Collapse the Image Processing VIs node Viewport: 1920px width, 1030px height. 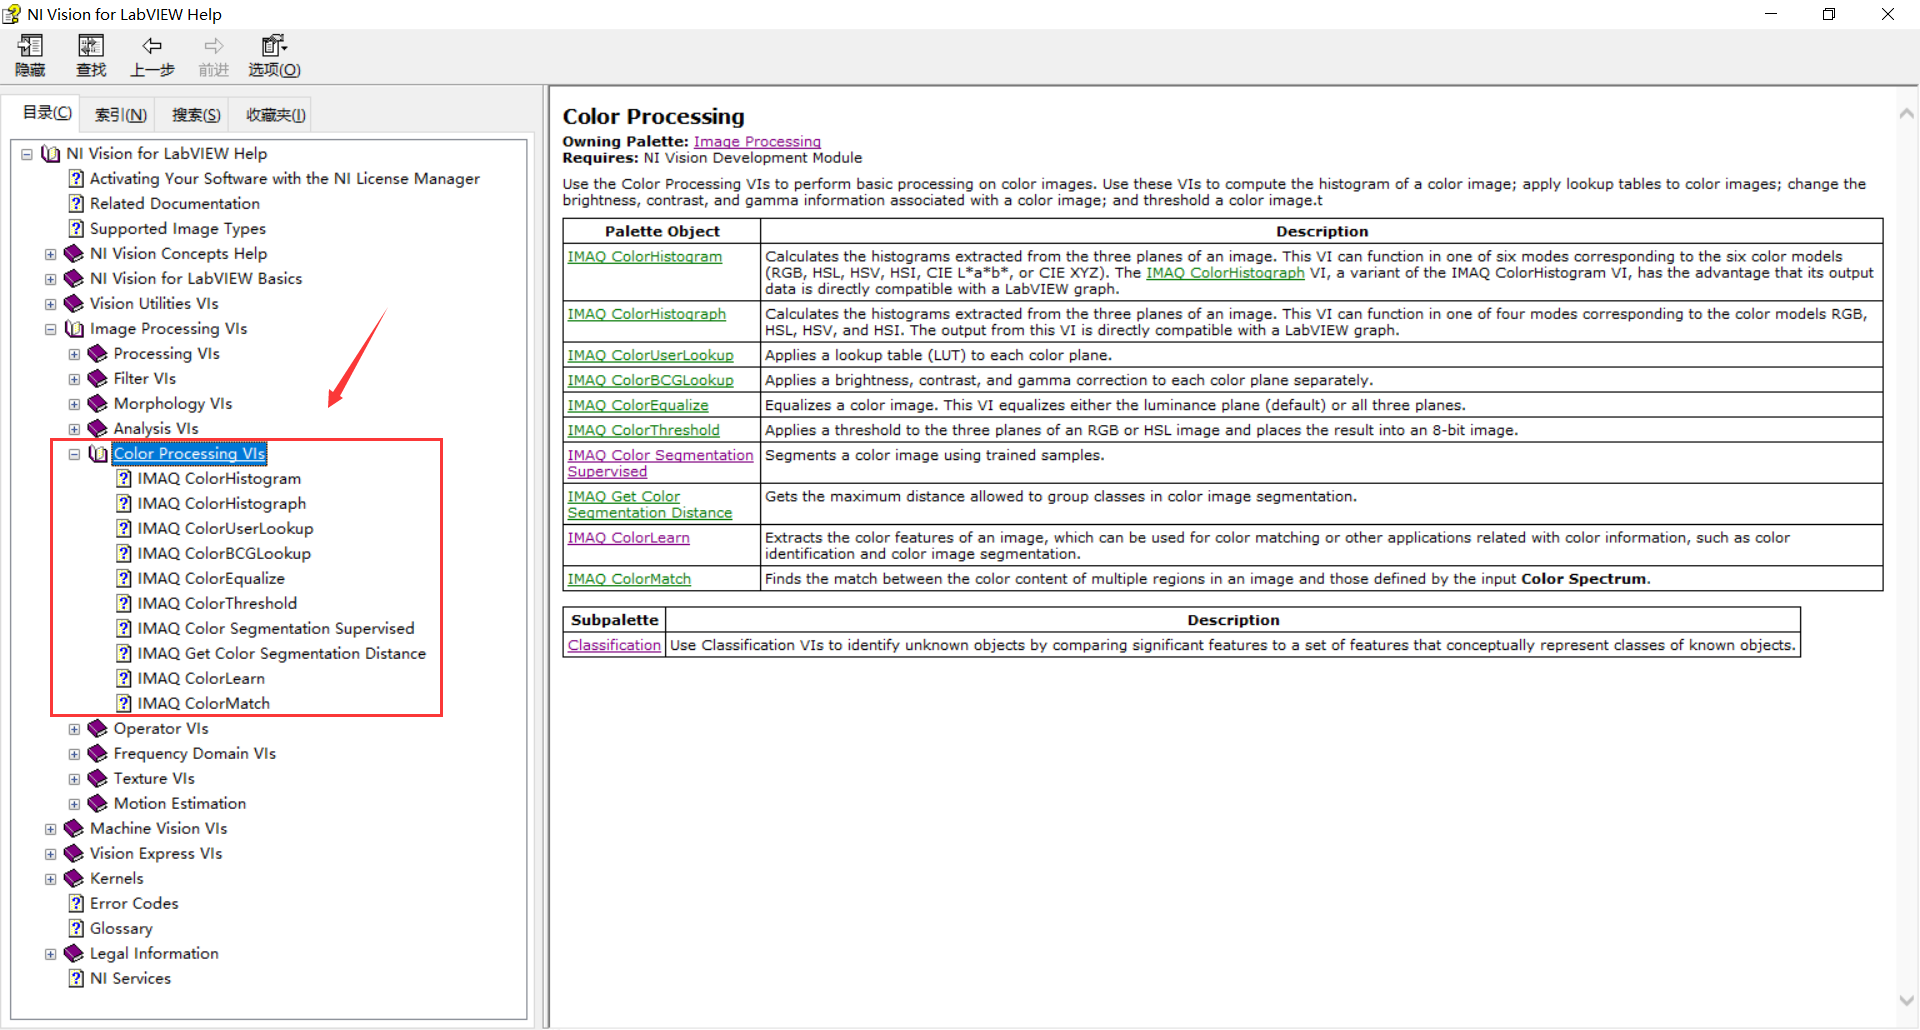click(x=50, y=329)
